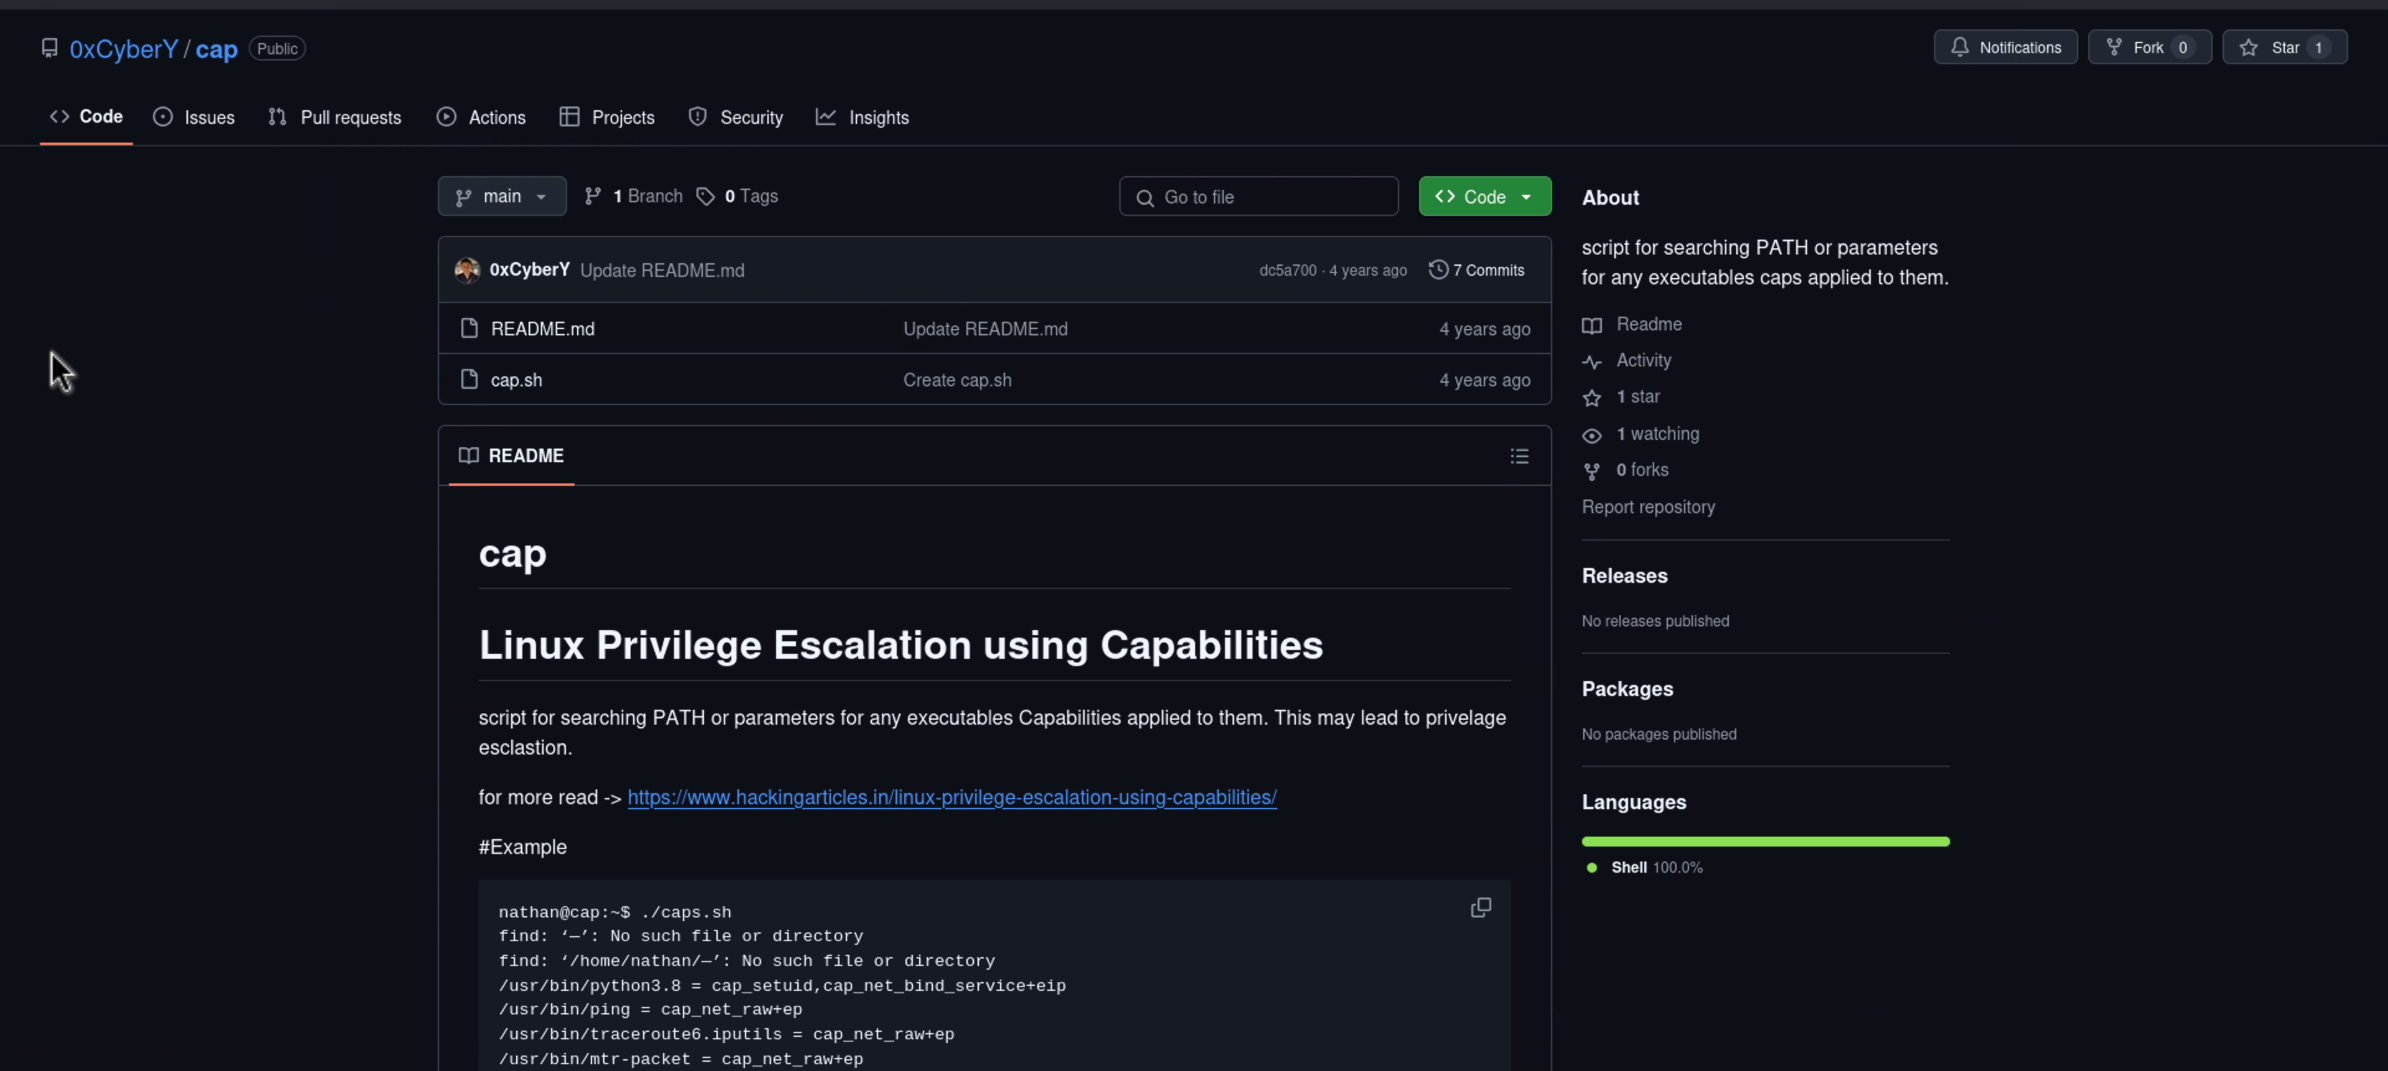Click the commit history clock icon
Screen dimensions: 2388x1071
click(1438, 270)
